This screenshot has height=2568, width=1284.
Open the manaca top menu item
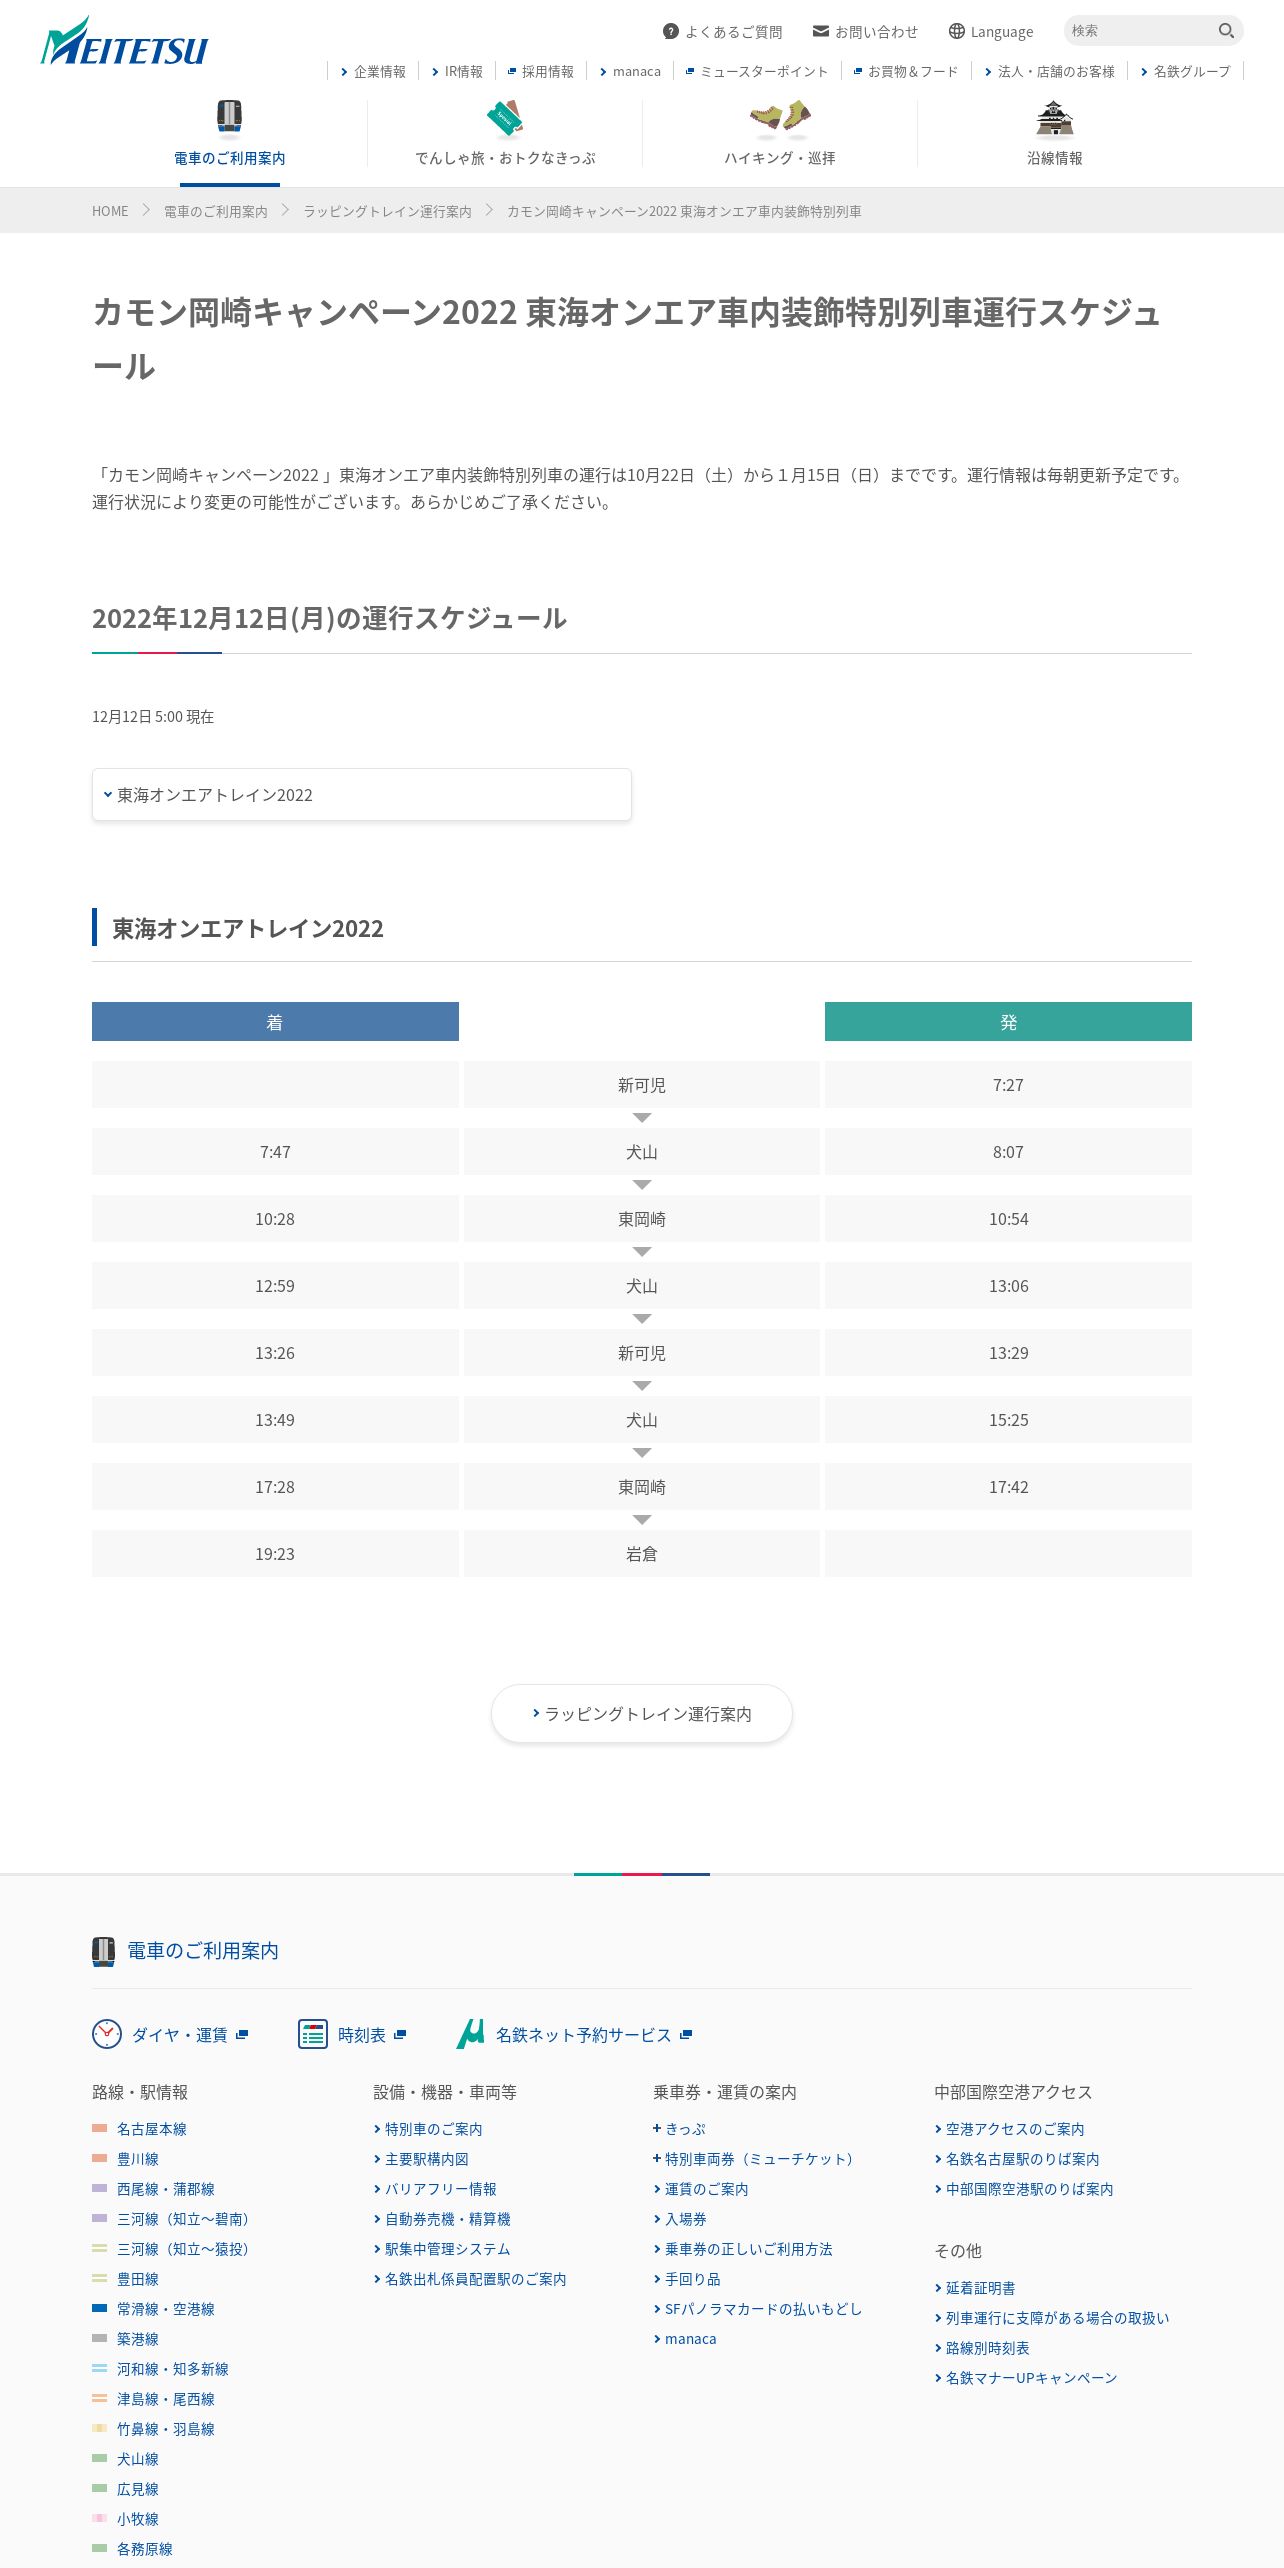[631, 72]
